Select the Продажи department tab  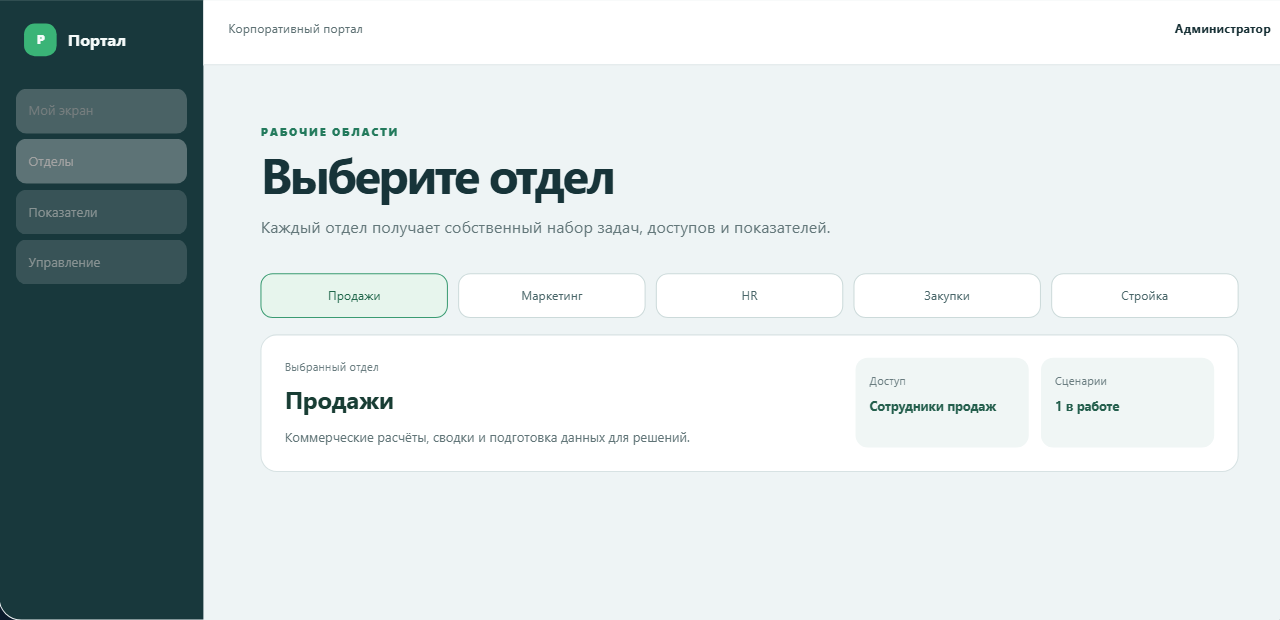354,296
